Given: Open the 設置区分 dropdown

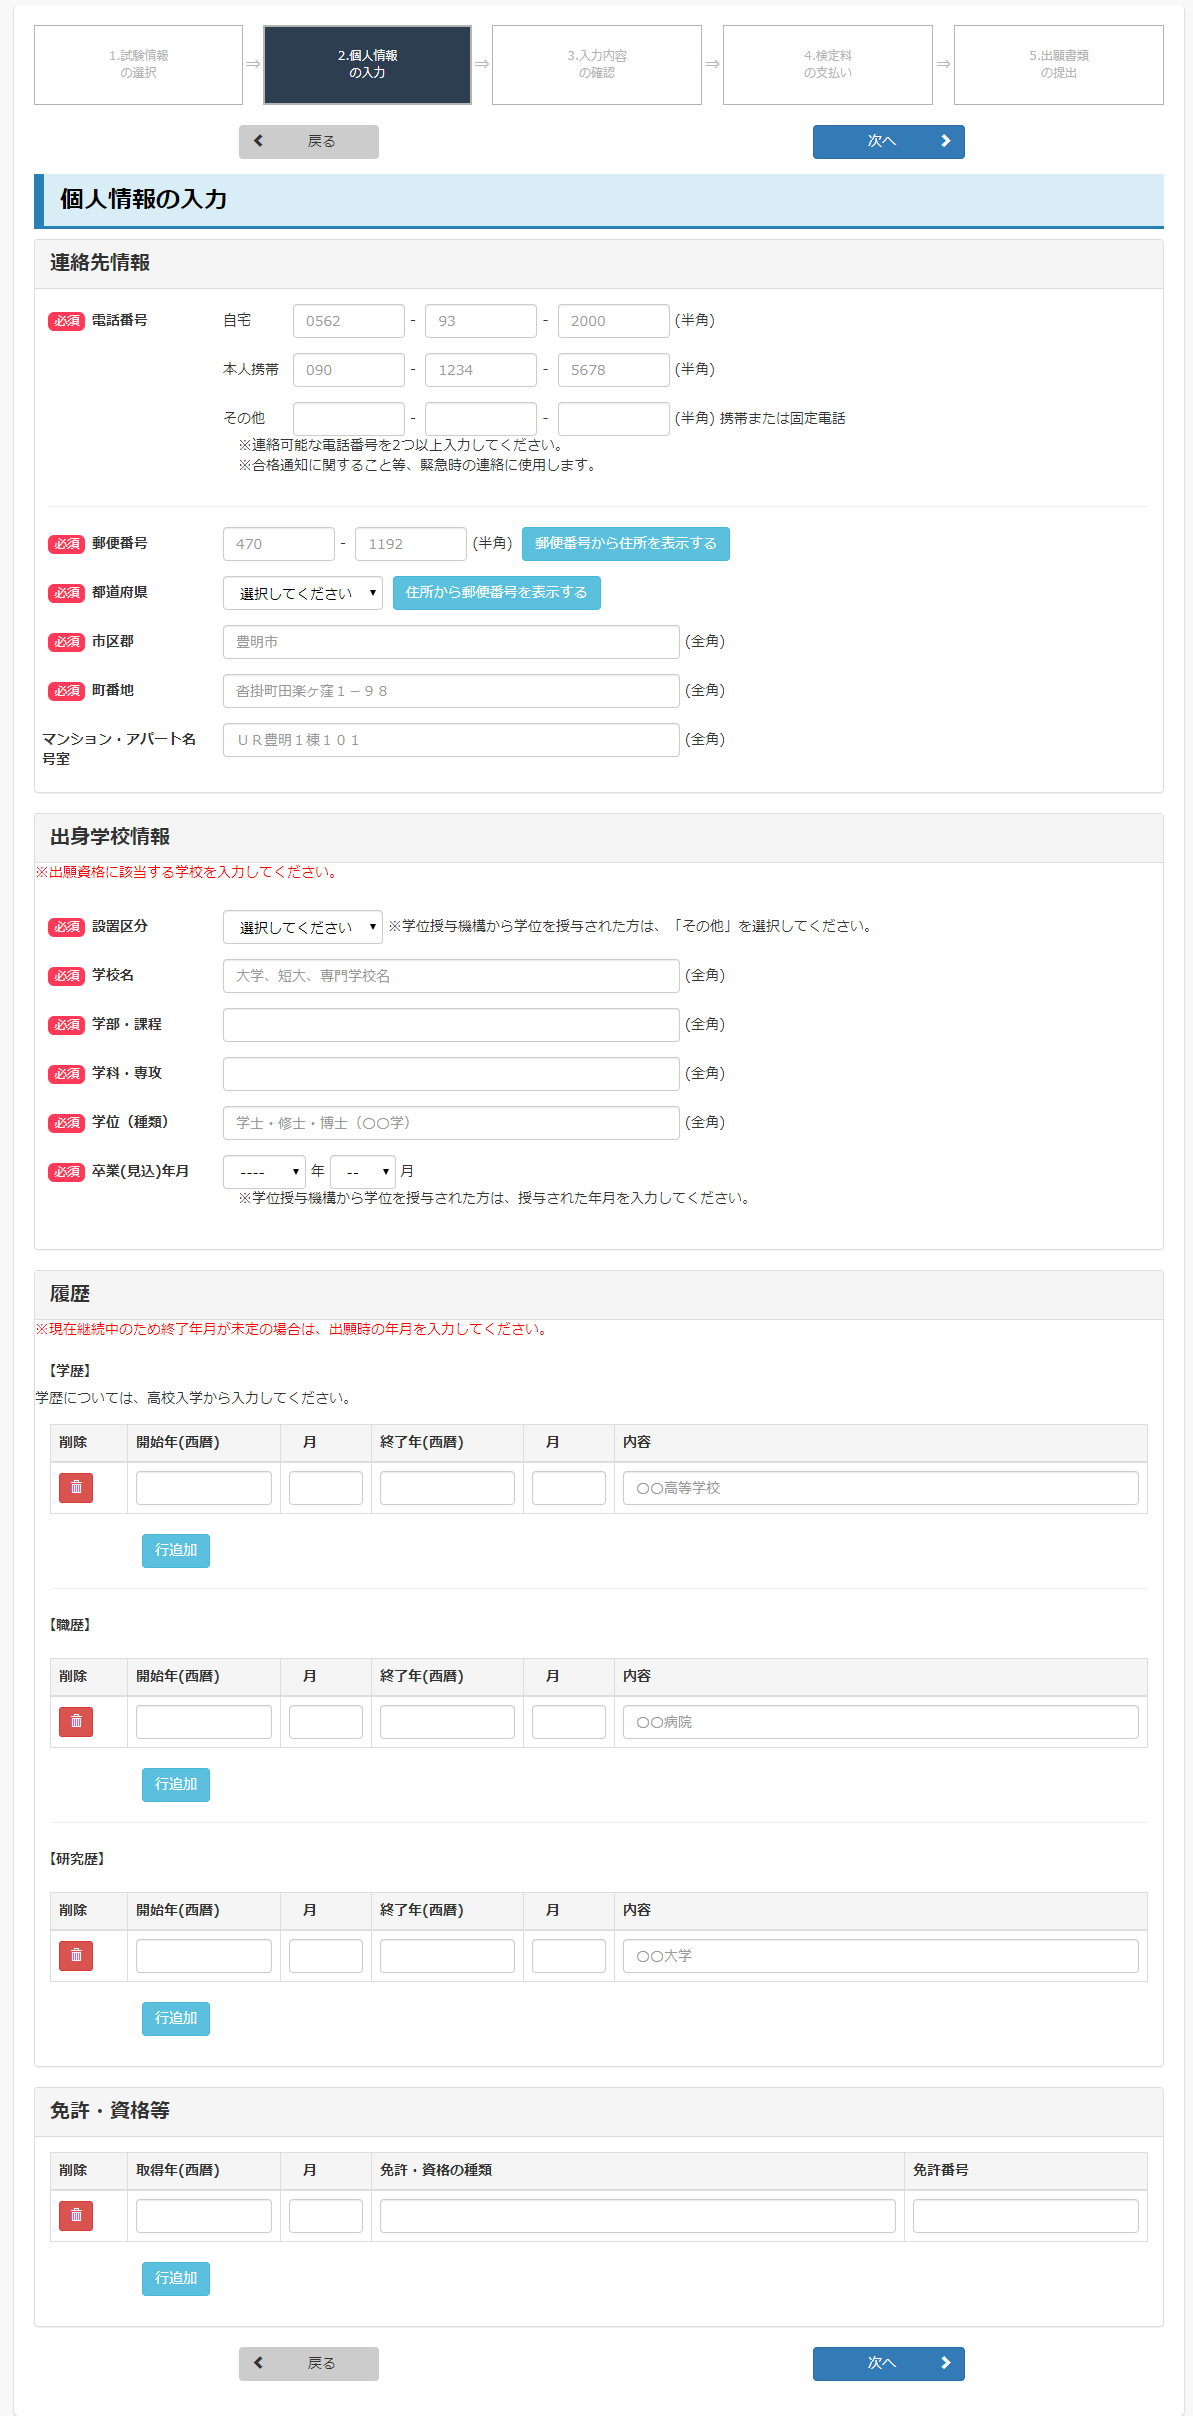Looking at the screenshot, I should click(x=302, y=927).
